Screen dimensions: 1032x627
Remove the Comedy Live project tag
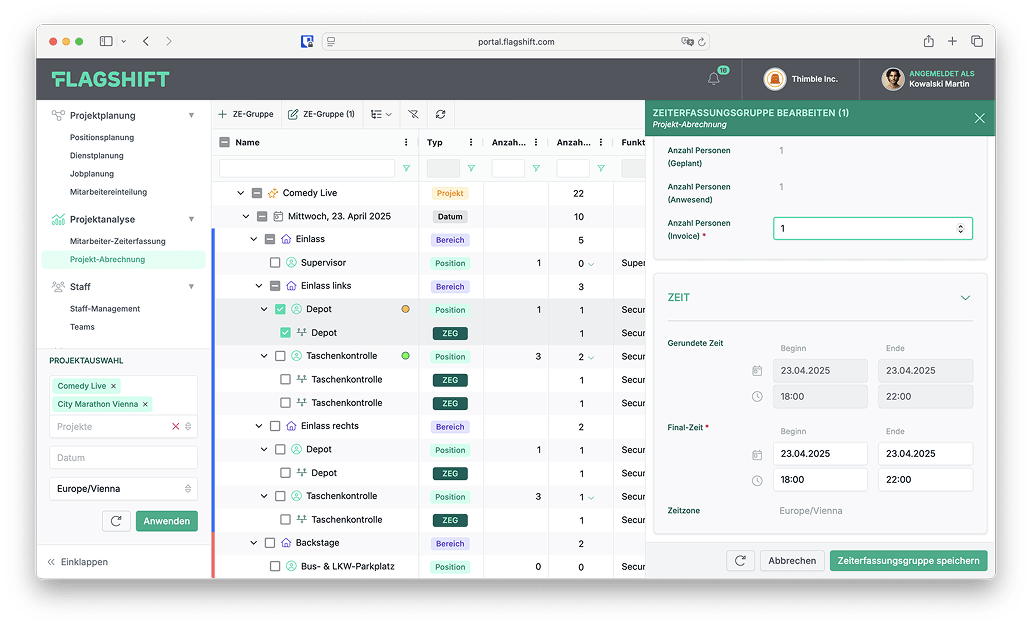114,386
